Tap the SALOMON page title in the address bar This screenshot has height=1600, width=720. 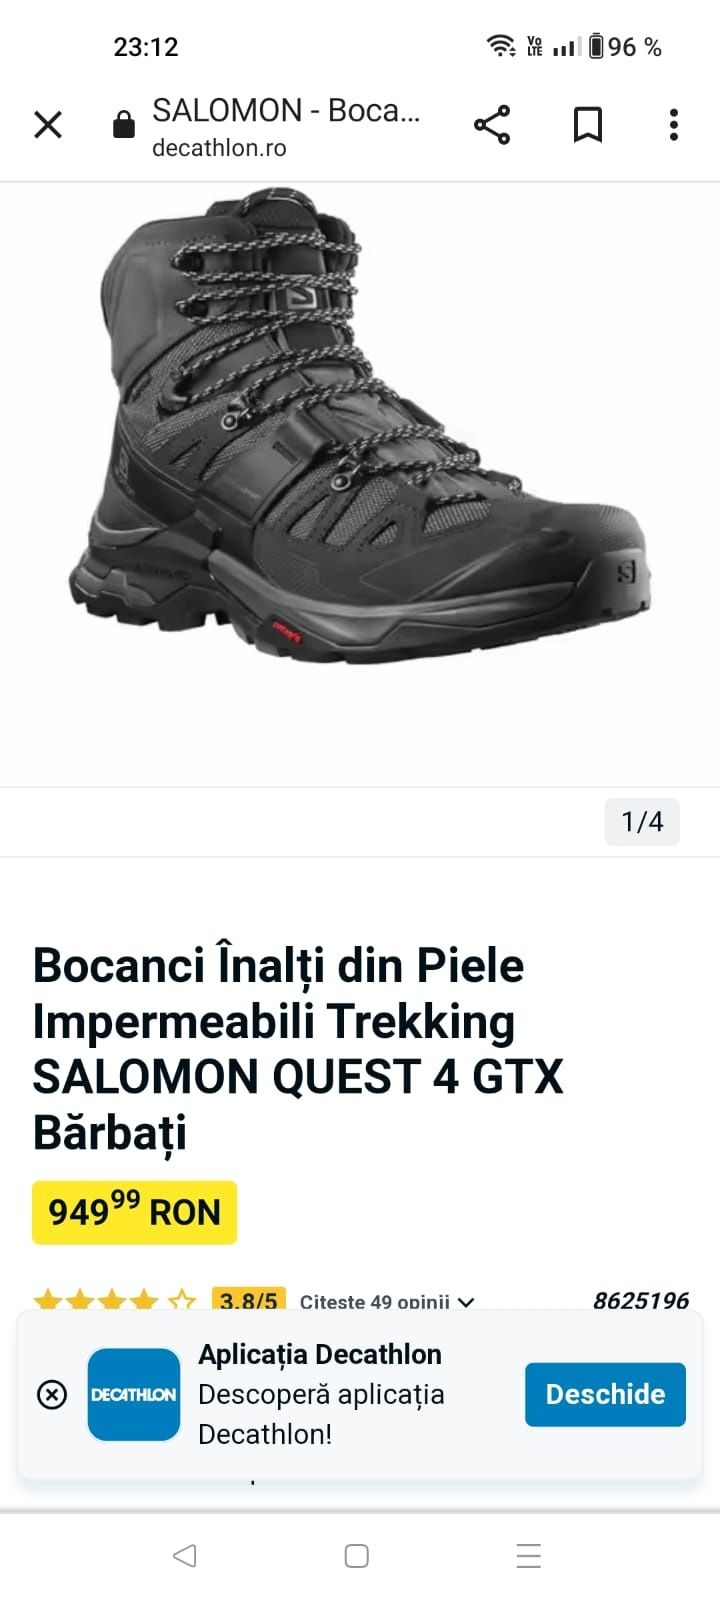pyautogui.click(x=286, y=110)
